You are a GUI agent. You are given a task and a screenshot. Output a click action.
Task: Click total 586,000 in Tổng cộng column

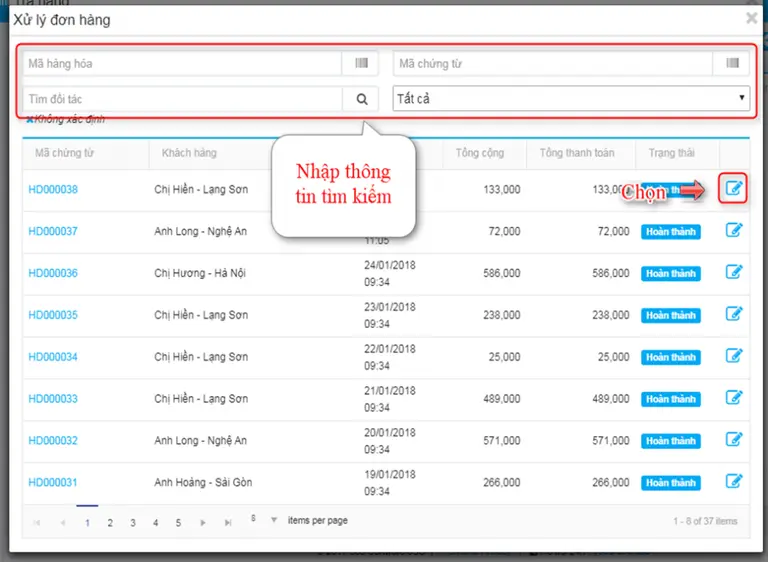coord(502,273)
